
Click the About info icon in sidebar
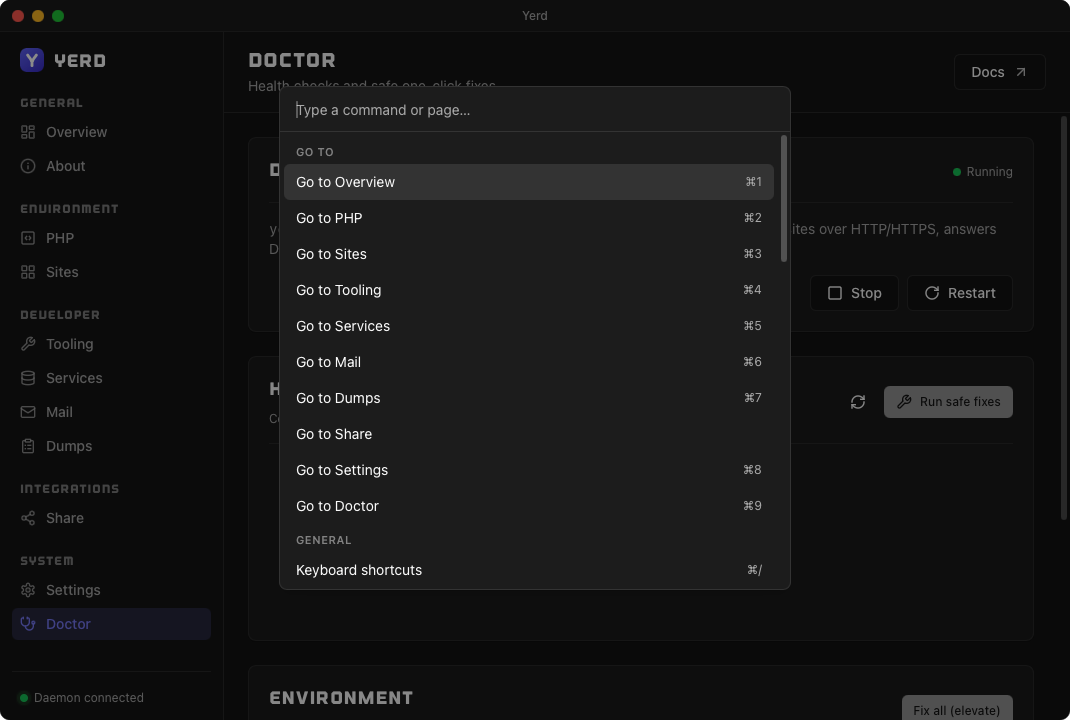pos(28,167)
